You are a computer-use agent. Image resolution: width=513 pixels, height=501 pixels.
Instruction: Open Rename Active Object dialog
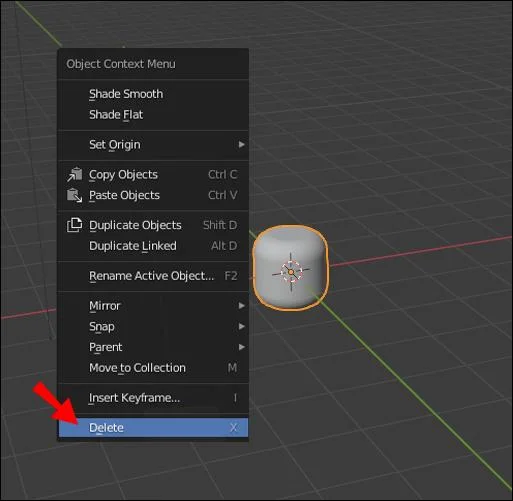click(x=153, y=276)
